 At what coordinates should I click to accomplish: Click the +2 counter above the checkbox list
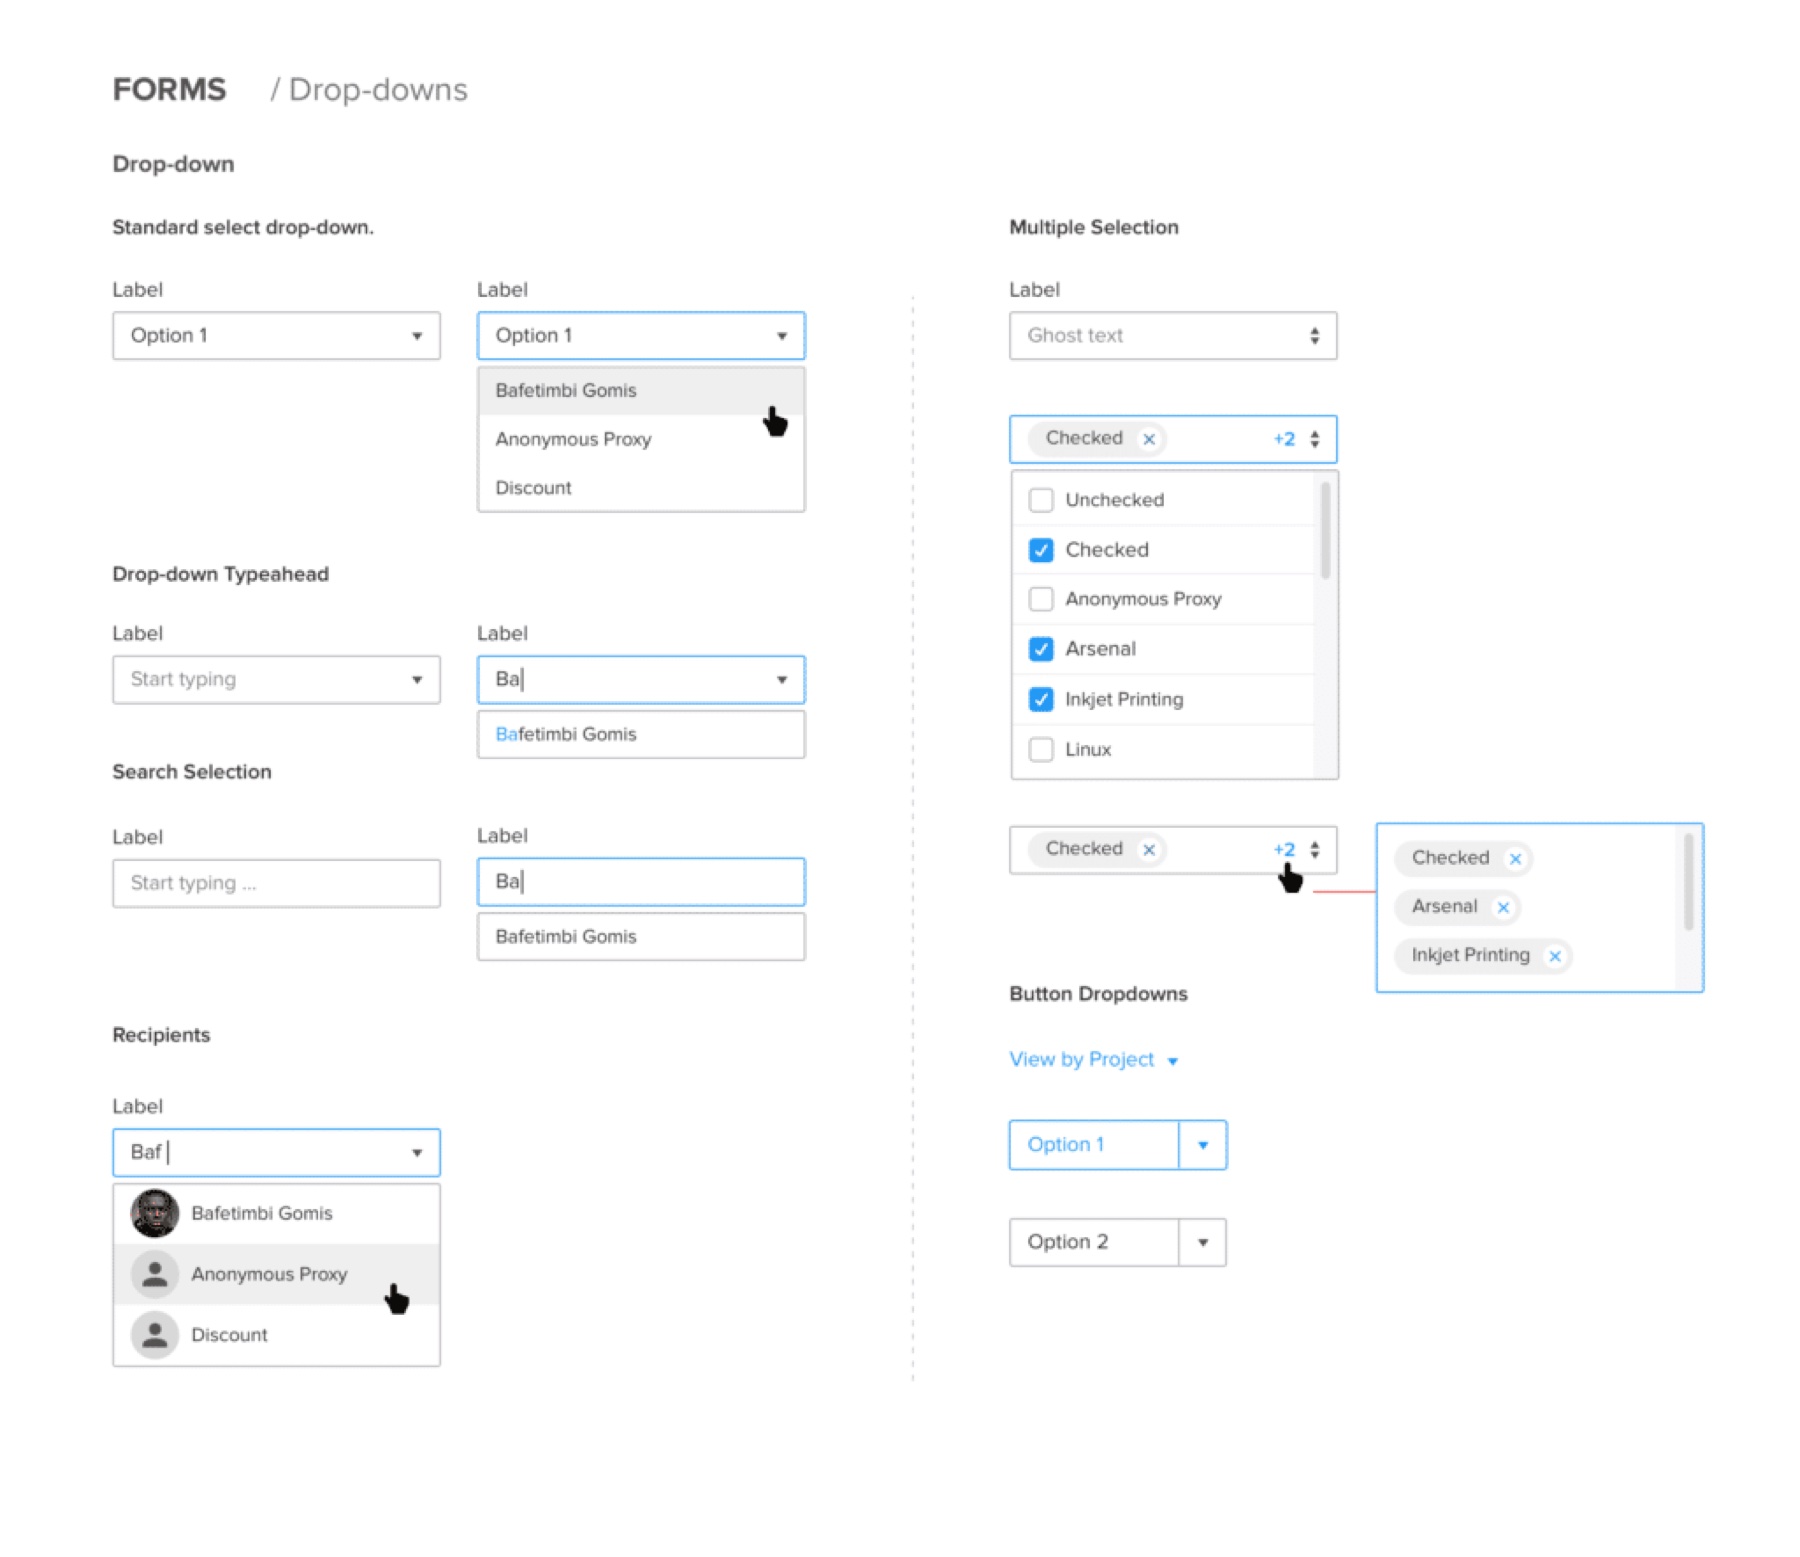[1284, 439]
